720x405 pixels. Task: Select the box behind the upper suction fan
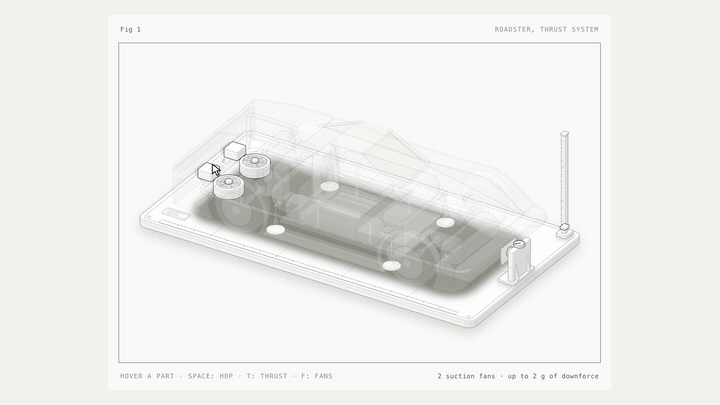pos(234,151)
